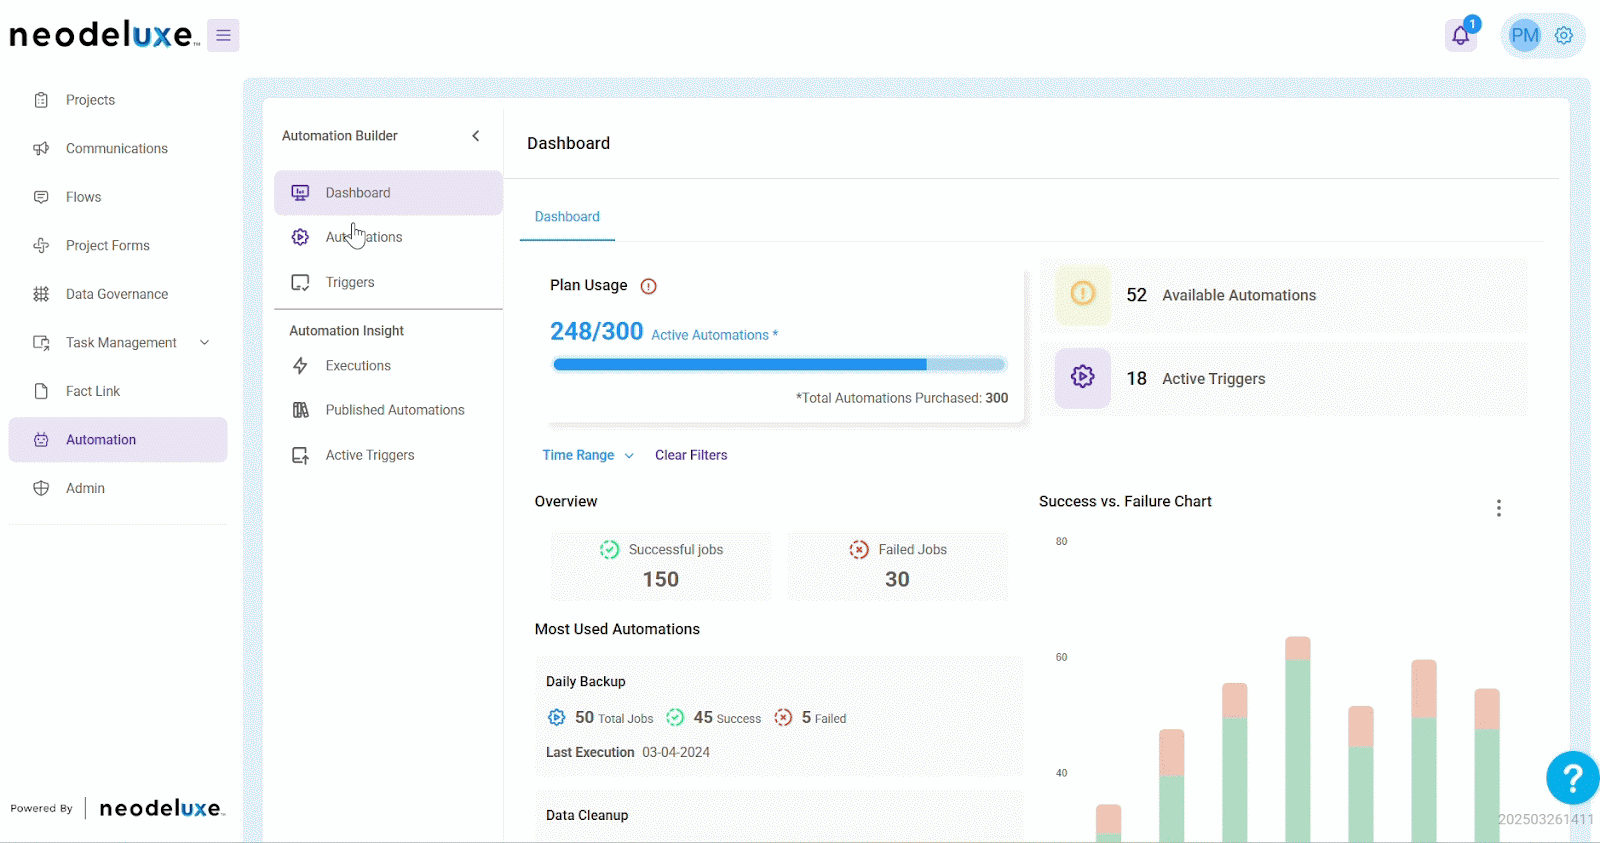Click the neodeluxe logo at top left

(x=103, y=35)
